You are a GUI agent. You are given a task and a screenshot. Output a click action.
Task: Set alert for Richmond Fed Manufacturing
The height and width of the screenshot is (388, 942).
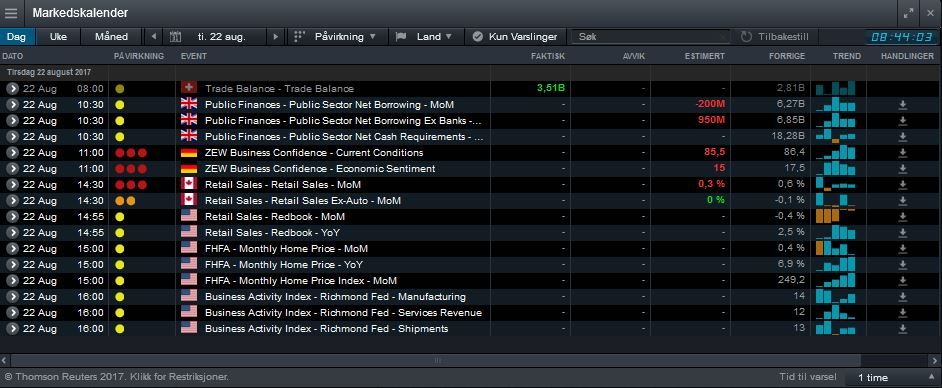tap(902, 297)
